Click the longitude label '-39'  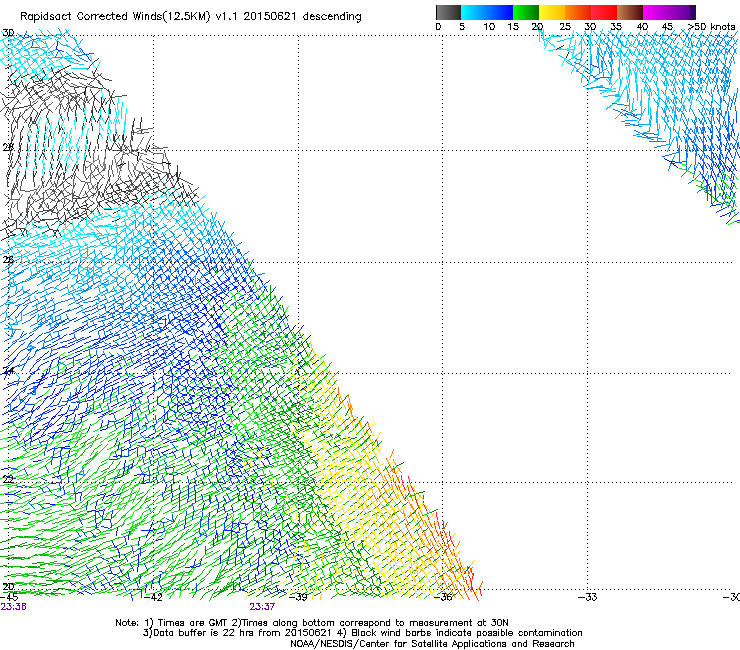[x=298, y=597]
